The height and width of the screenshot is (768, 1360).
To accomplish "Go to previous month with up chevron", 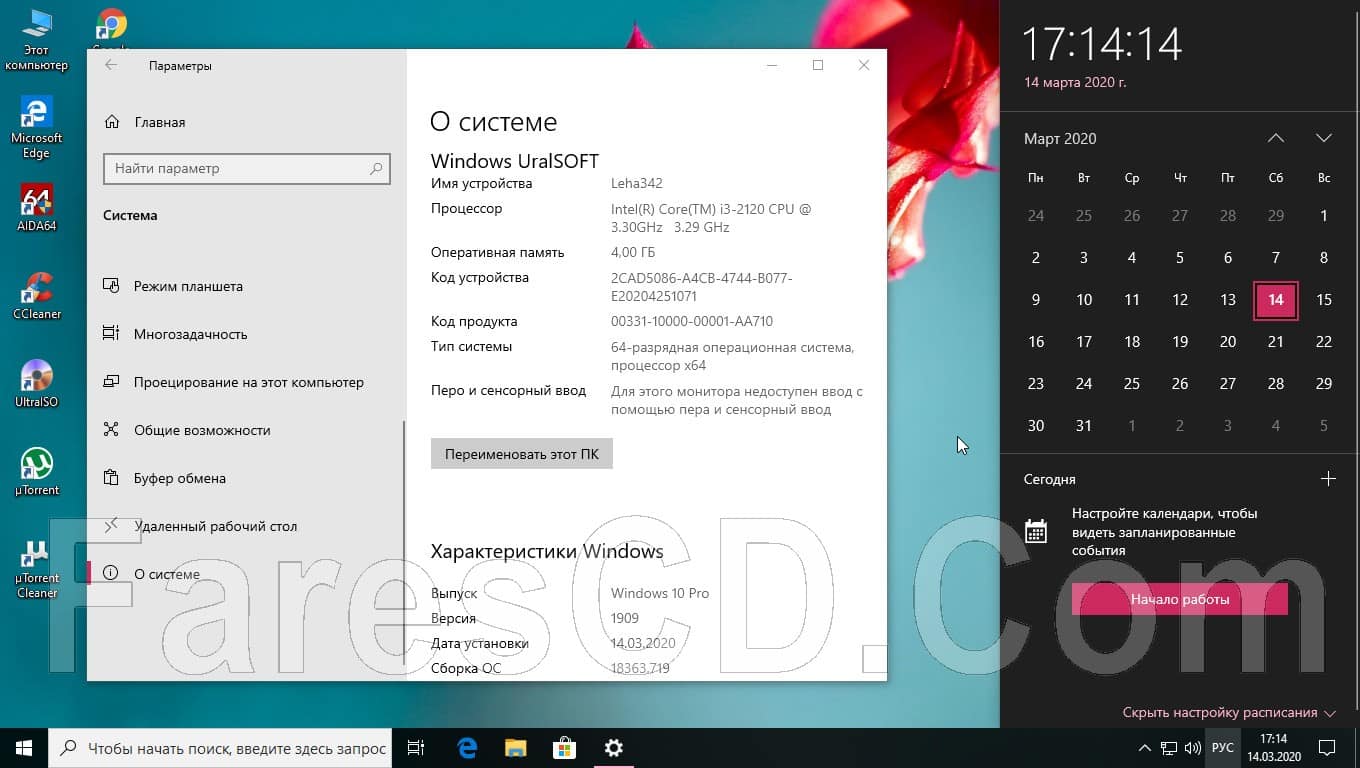I will click(1275, 138).
